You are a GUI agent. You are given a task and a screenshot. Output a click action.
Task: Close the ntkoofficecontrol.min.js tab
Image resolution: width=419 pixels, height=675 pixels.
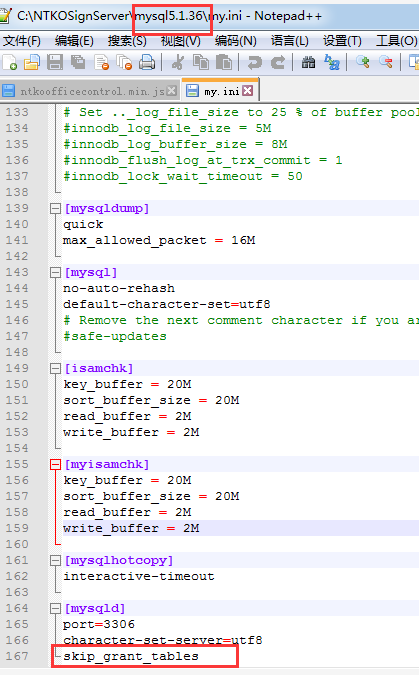(x=171, y=91)
